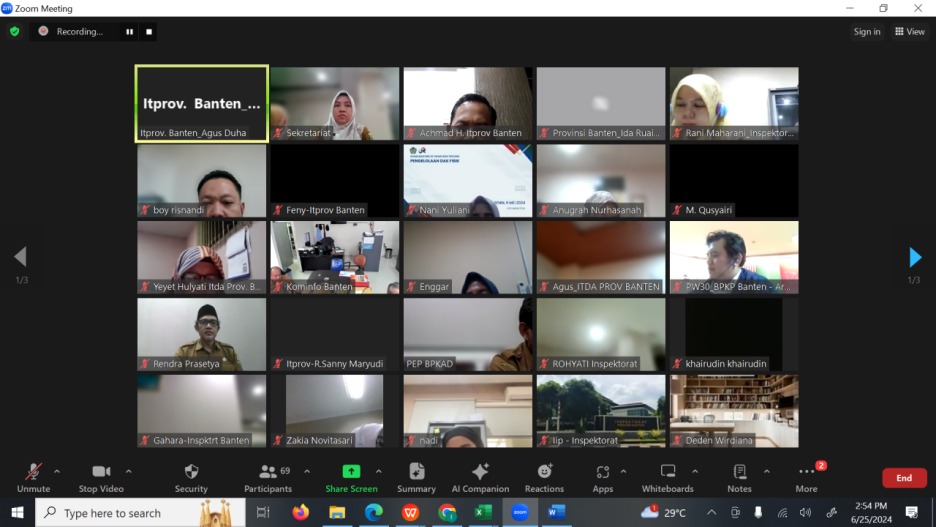Open the Notes tool
The width and height of the screenshot is (936, 527).
(x=739, y=472)
